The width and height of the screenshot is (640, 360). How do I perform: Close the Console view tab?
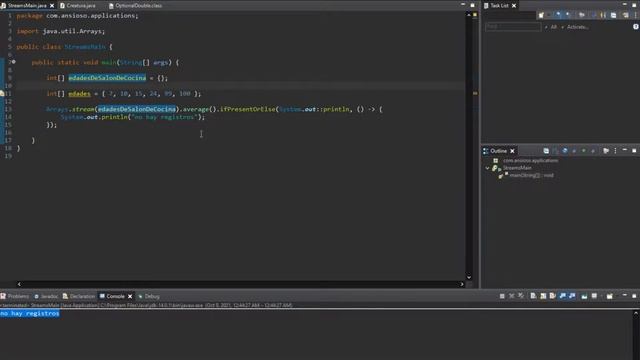point(130,296)
